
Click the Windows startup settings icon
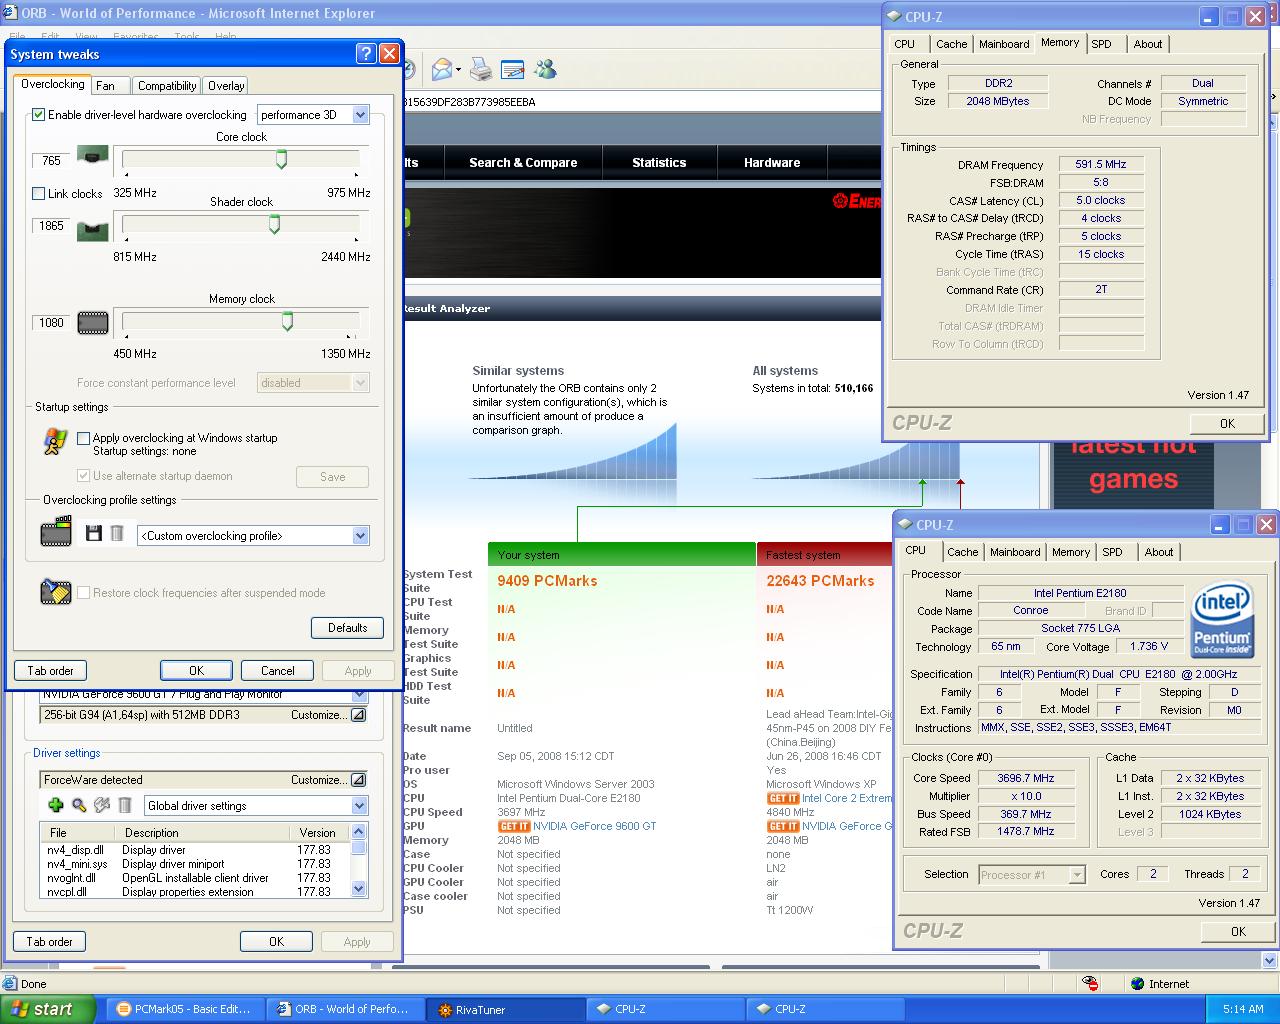click(55, 442)
